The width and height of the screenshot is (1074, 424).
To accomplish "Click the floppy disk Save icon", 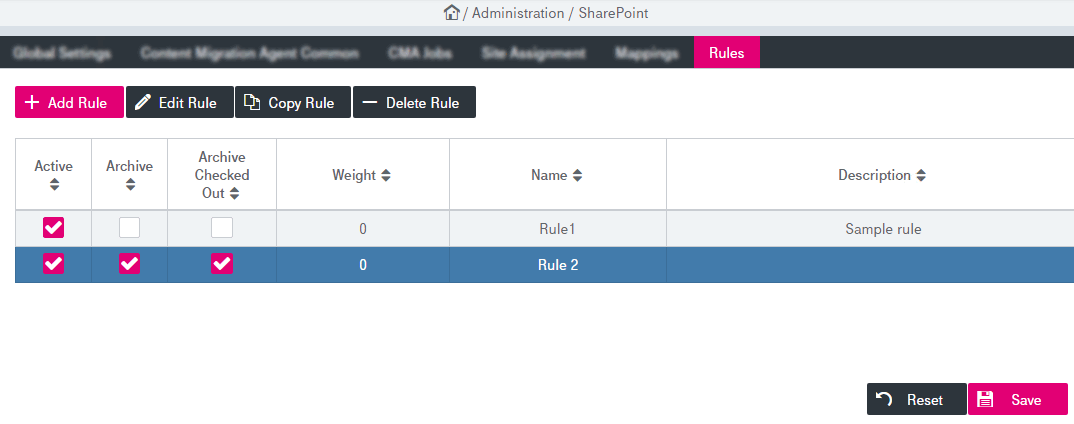I will 985,400.
